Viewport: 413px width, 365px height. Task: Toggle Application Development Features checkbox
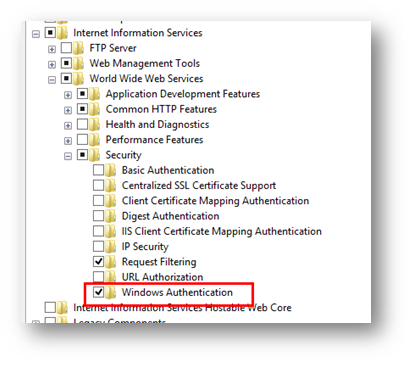82,94
